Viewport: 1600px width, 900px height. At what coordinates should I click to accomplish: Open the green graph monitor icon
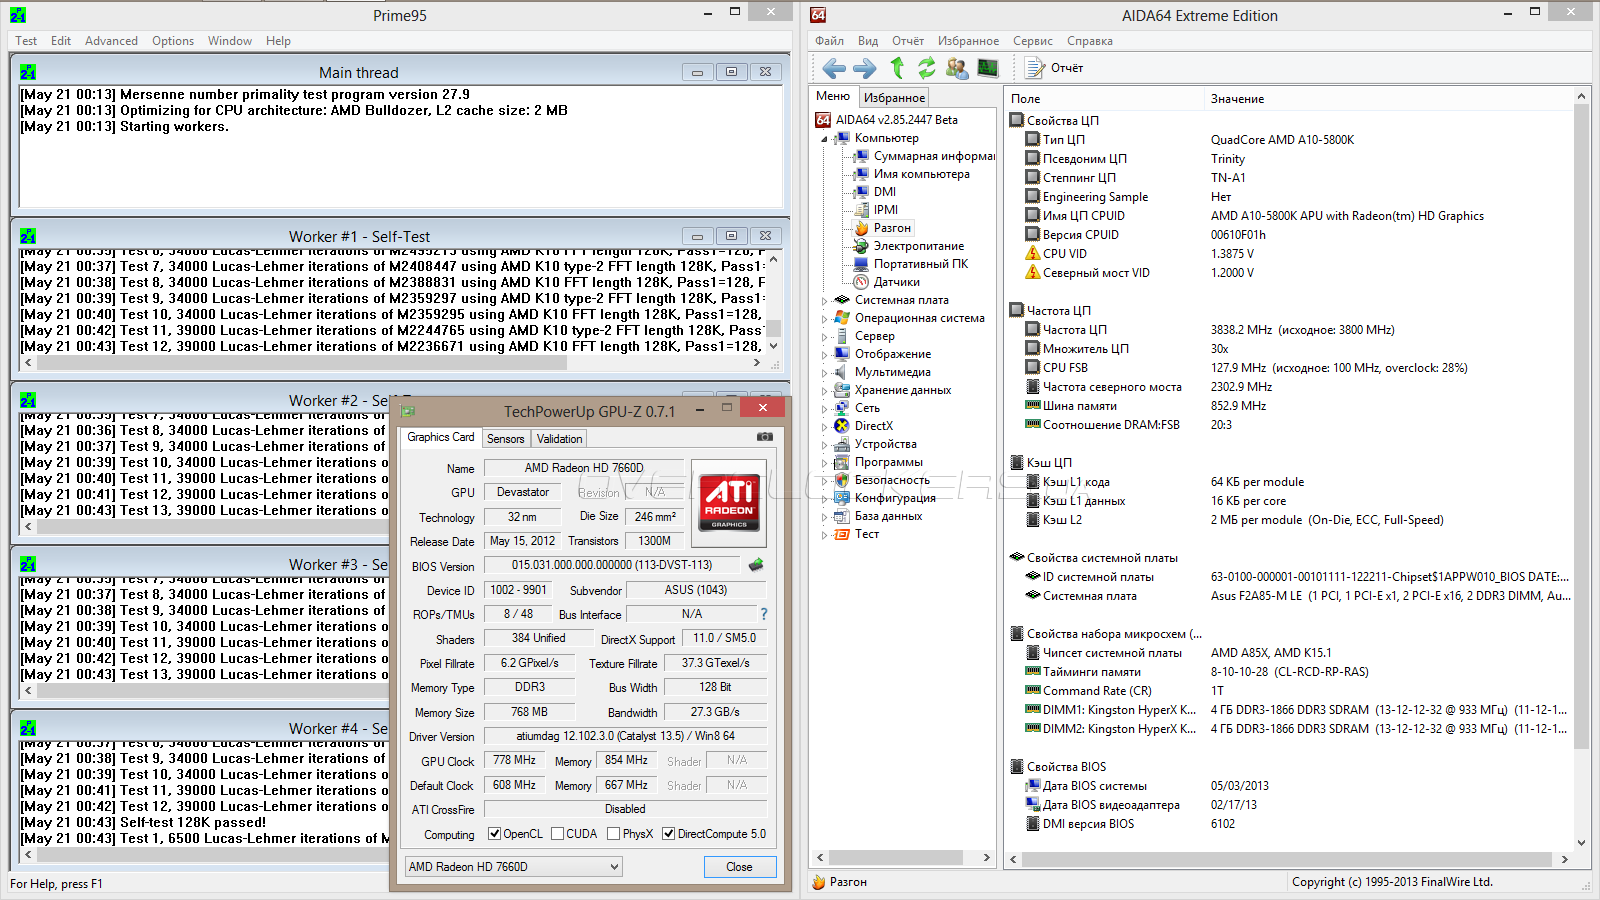point(988,68)
